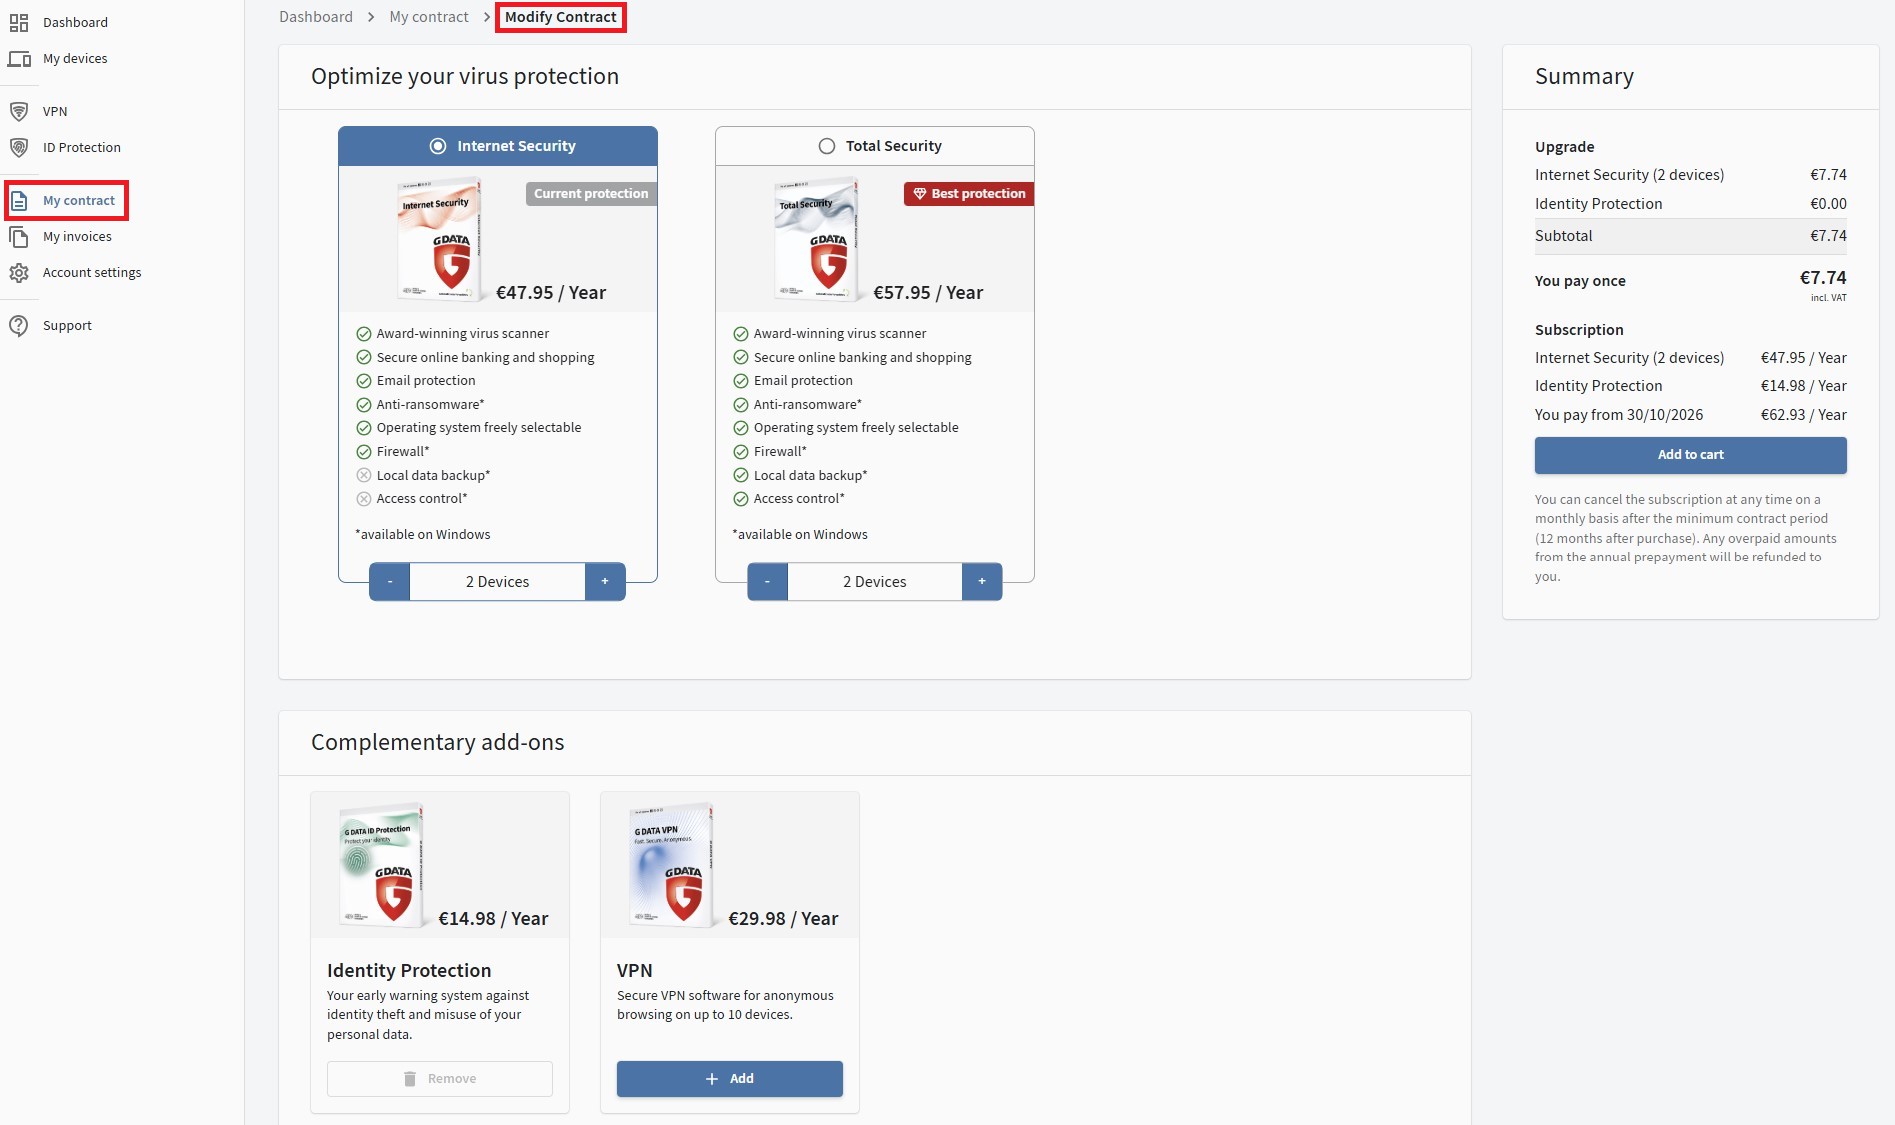Select the Total Security radio button
The width and height of the screenshot is (1895, 1125).
[827, 146]
